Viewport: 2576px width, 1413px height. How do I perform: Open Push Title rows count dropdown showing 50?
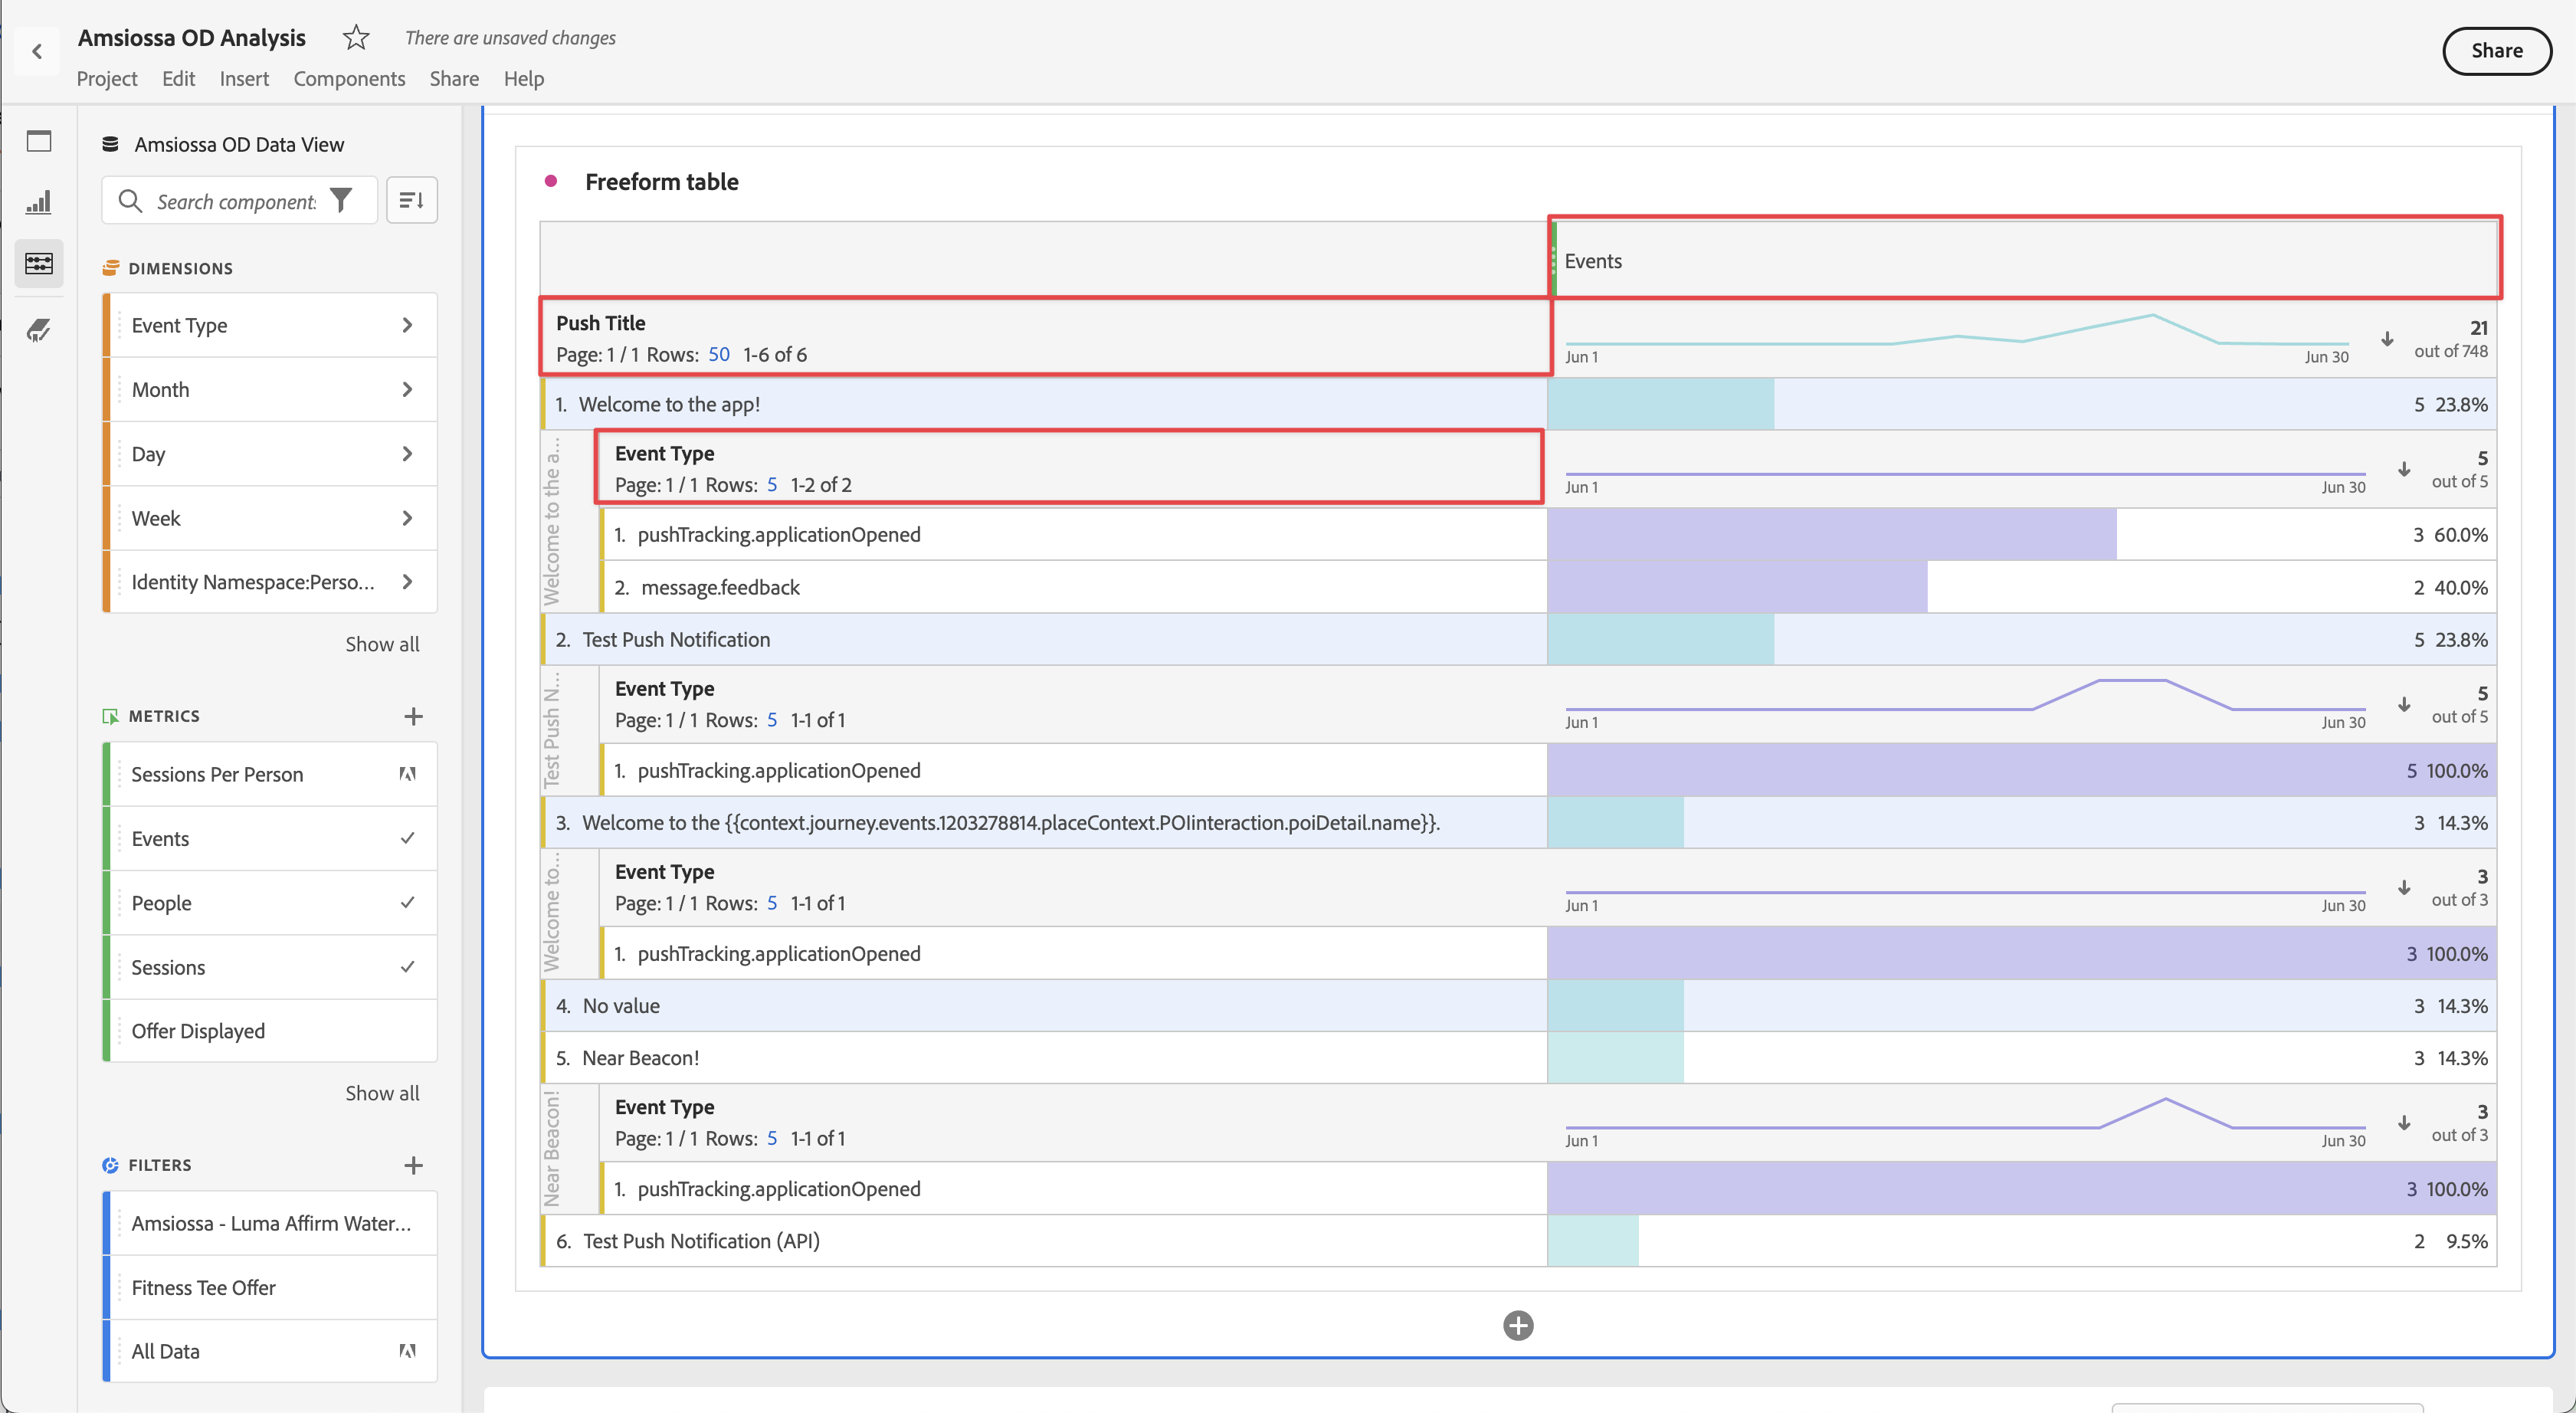tap(718, 354)
